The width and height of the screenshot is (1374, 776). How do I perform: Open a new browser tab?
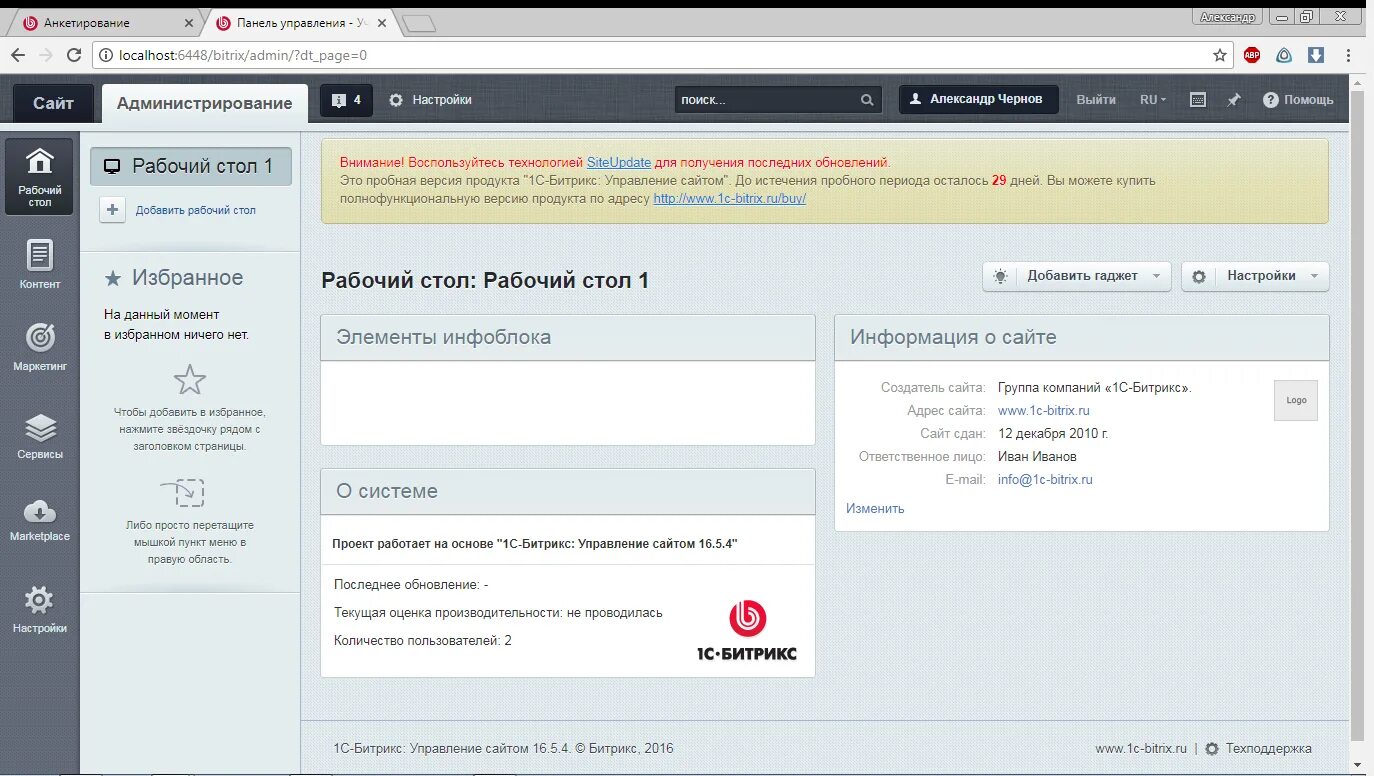[420, 24]
